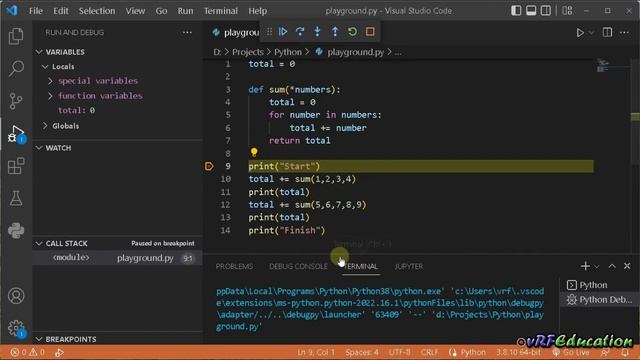Open new terminal launch profile dropdown
This screenshot has width=640, height=360.
tap(596, 267)
